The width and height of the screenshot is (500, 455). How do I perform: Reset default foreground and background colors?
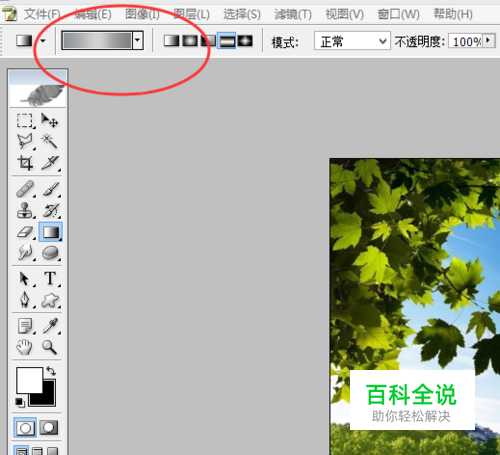tap(20, 402)
